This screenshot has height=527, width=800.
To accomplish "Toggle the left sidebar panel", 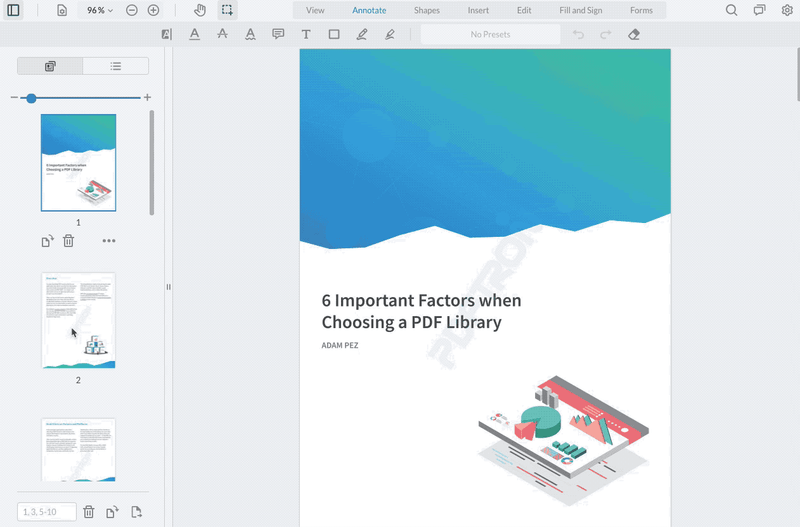I will 13,10.
